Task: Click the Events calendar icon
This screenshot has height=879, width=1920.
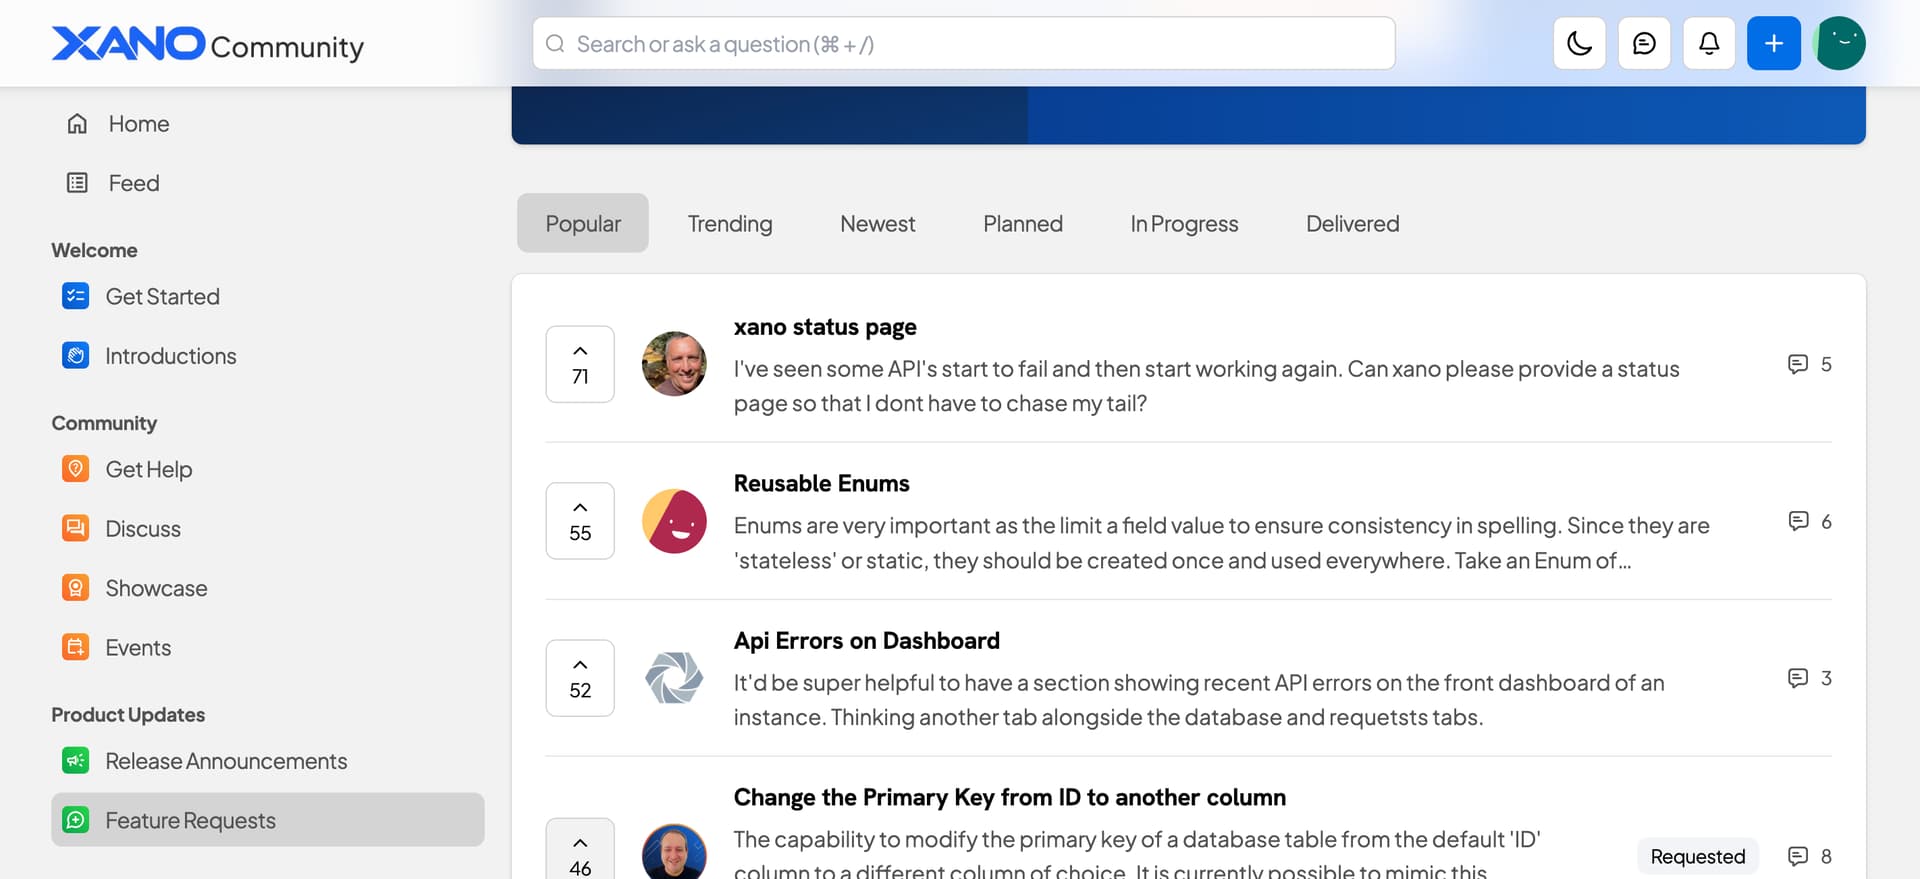Action: coord(75,648)
